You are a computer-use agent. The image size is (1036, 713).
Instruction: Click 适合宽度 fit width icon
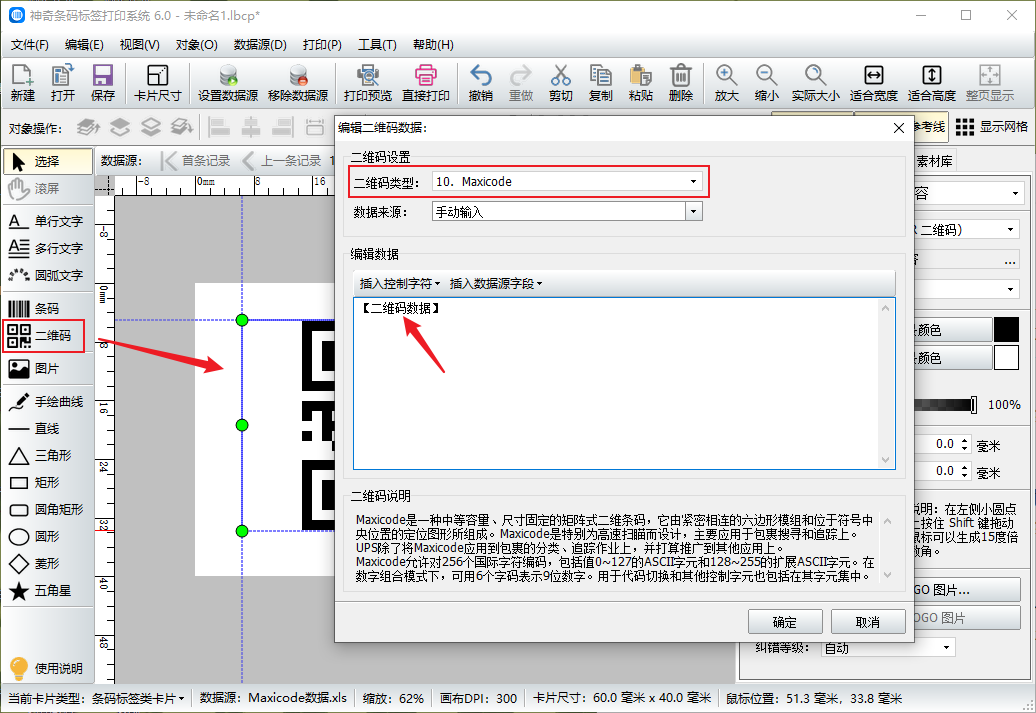tap(873, 83)
